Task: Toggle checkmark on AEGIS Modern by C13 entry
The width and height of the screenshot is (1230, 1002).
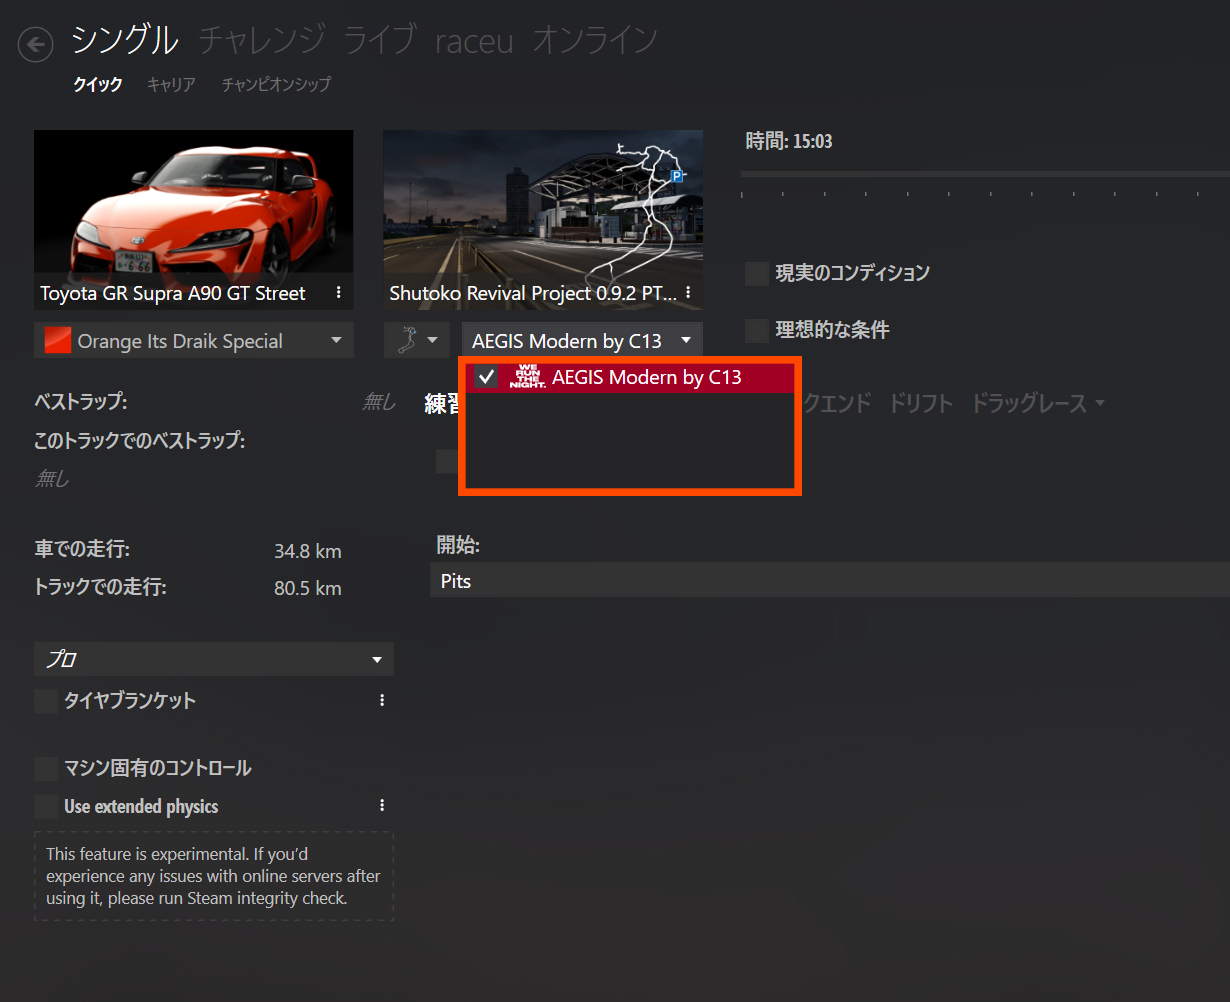Action: click(486, 377)
